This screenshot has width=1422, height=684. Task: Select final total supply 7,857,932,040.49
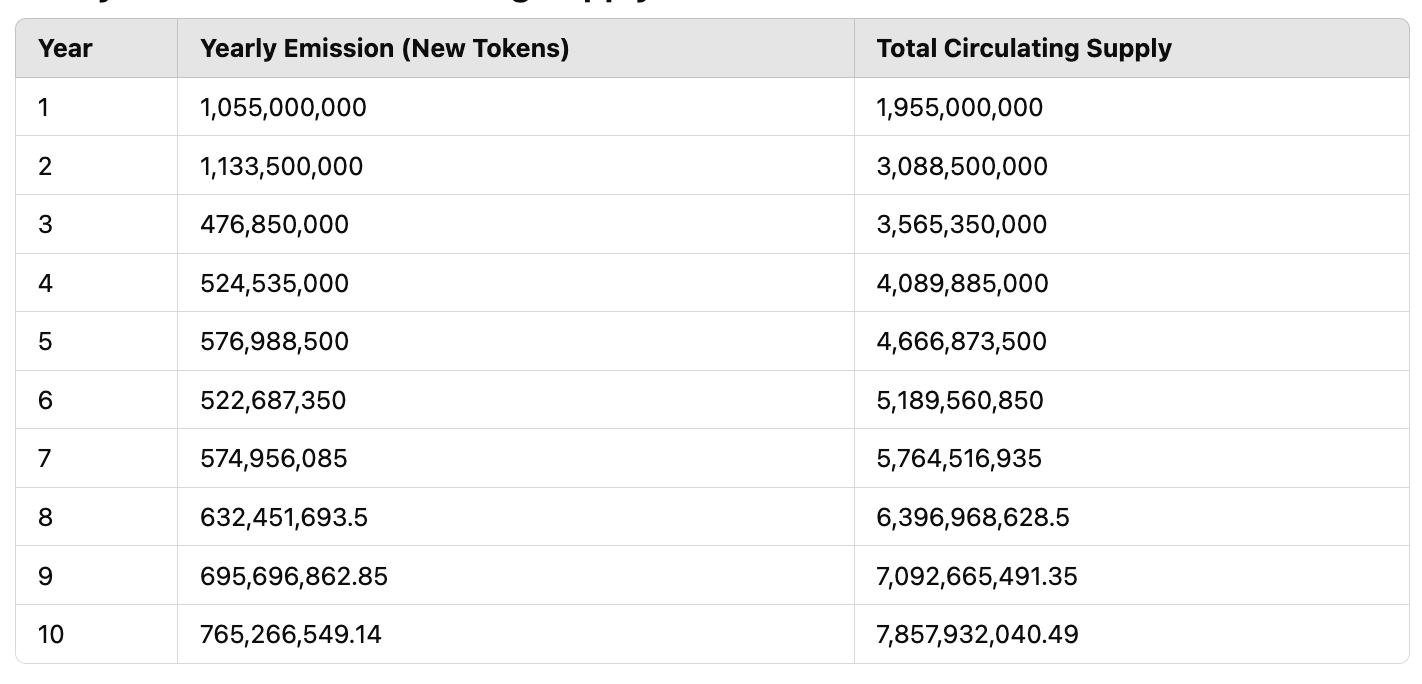[978, 634]
